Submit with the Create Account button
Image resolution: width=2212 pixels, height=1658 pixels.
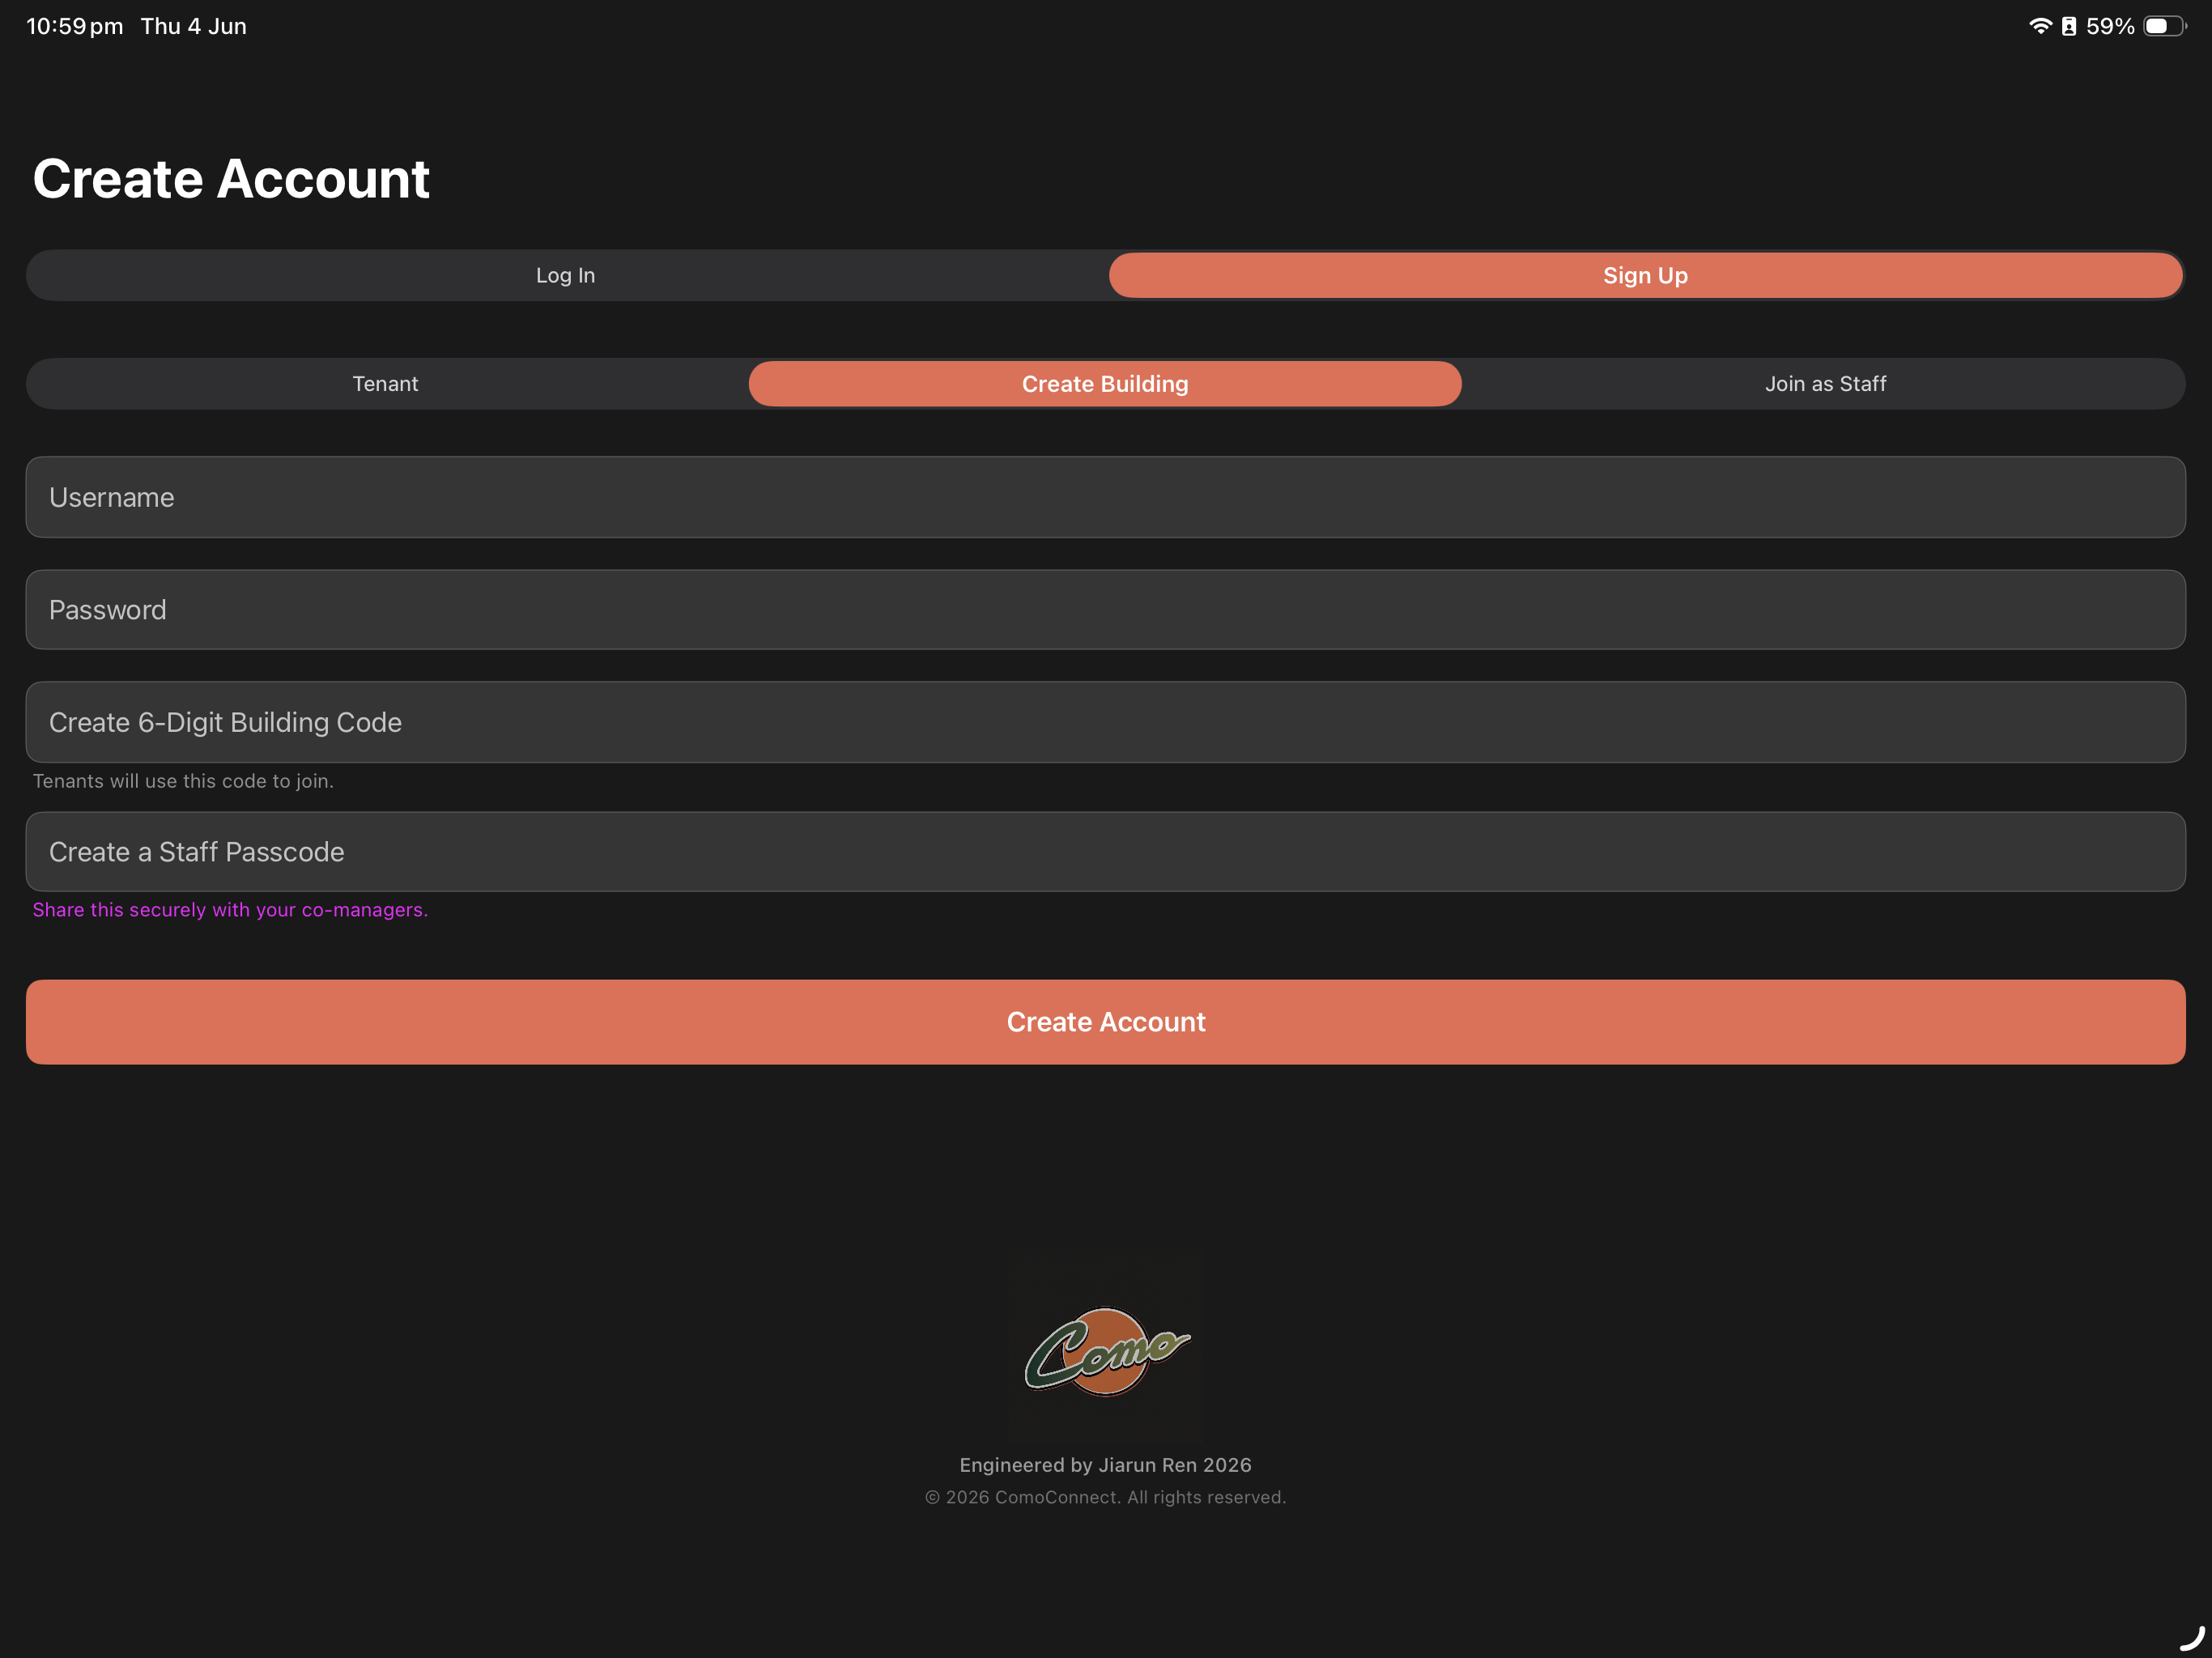(x=1105, y=1022)
